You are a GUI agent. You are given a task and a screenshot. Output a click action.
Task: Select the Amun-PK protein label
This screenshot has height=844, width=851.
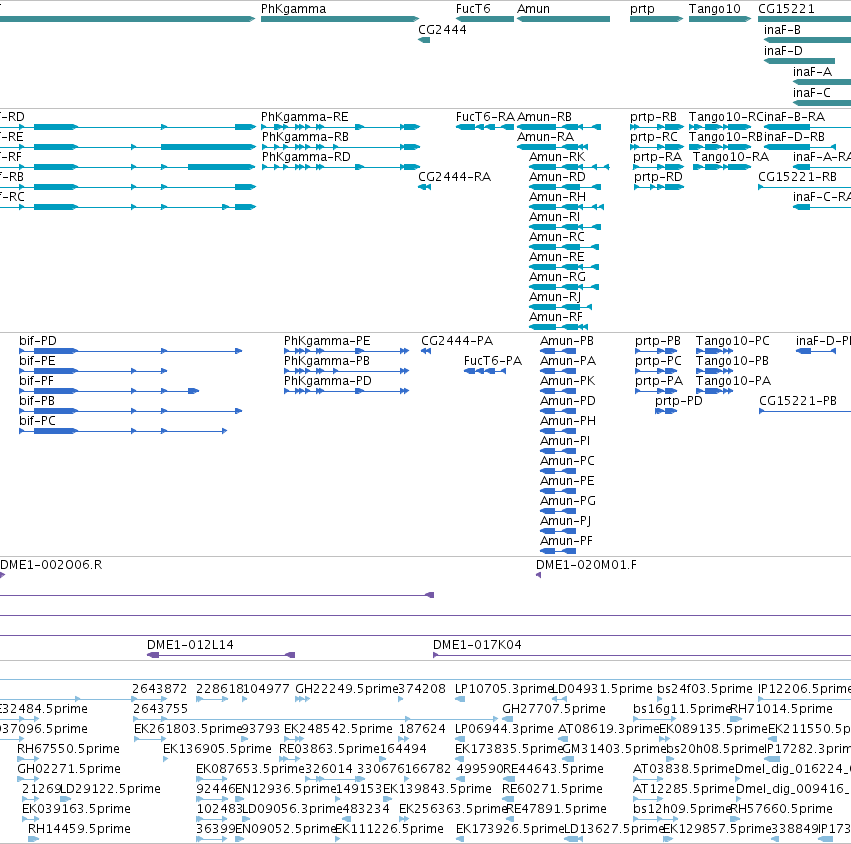pos(567,381)
